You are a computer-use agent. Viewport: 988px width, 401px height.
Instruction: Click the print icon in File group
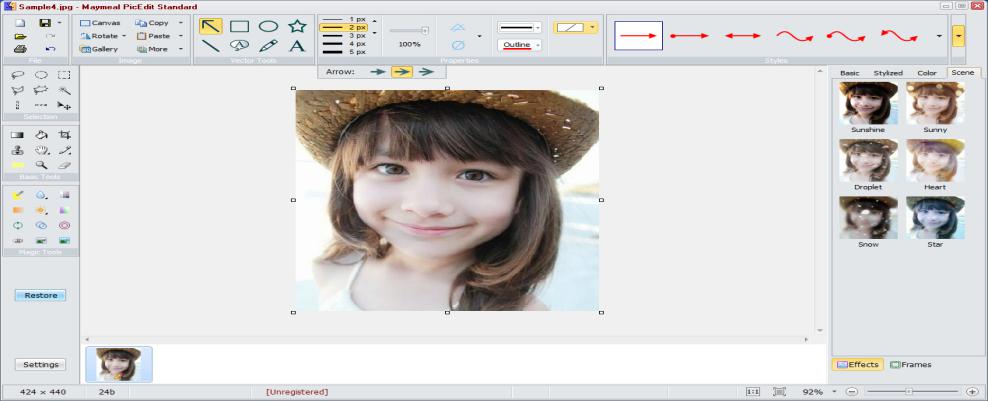20,48
